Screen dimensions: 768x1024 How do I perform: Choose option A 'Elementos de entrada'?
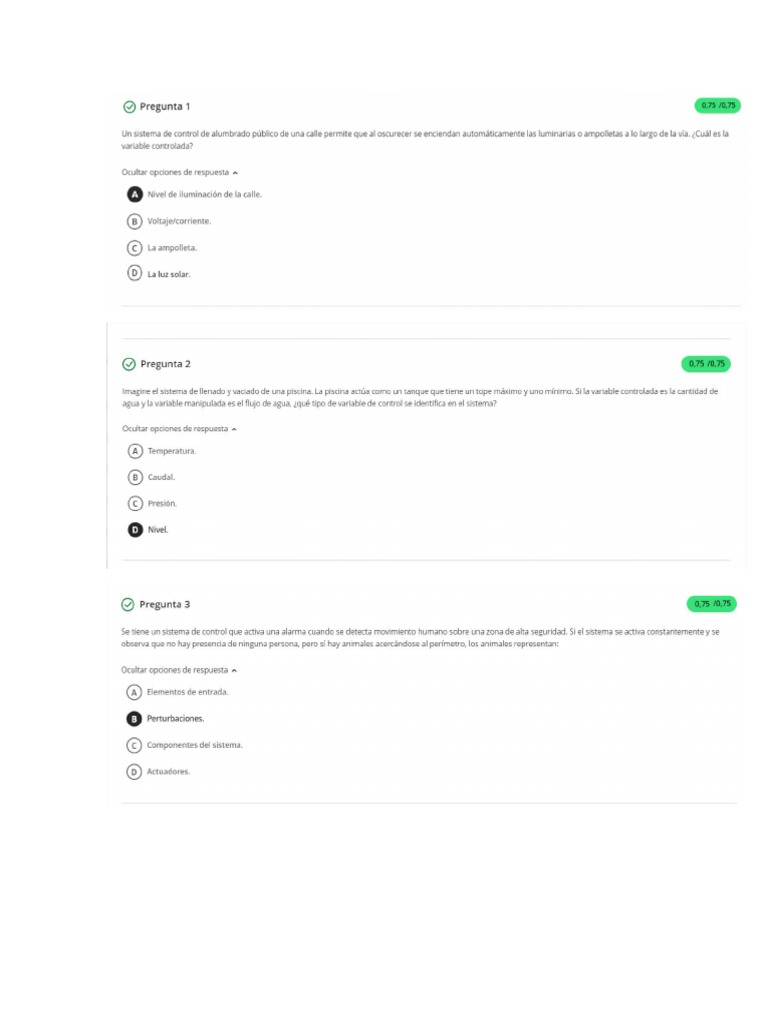pyautogui.click(x=134, y=692)
